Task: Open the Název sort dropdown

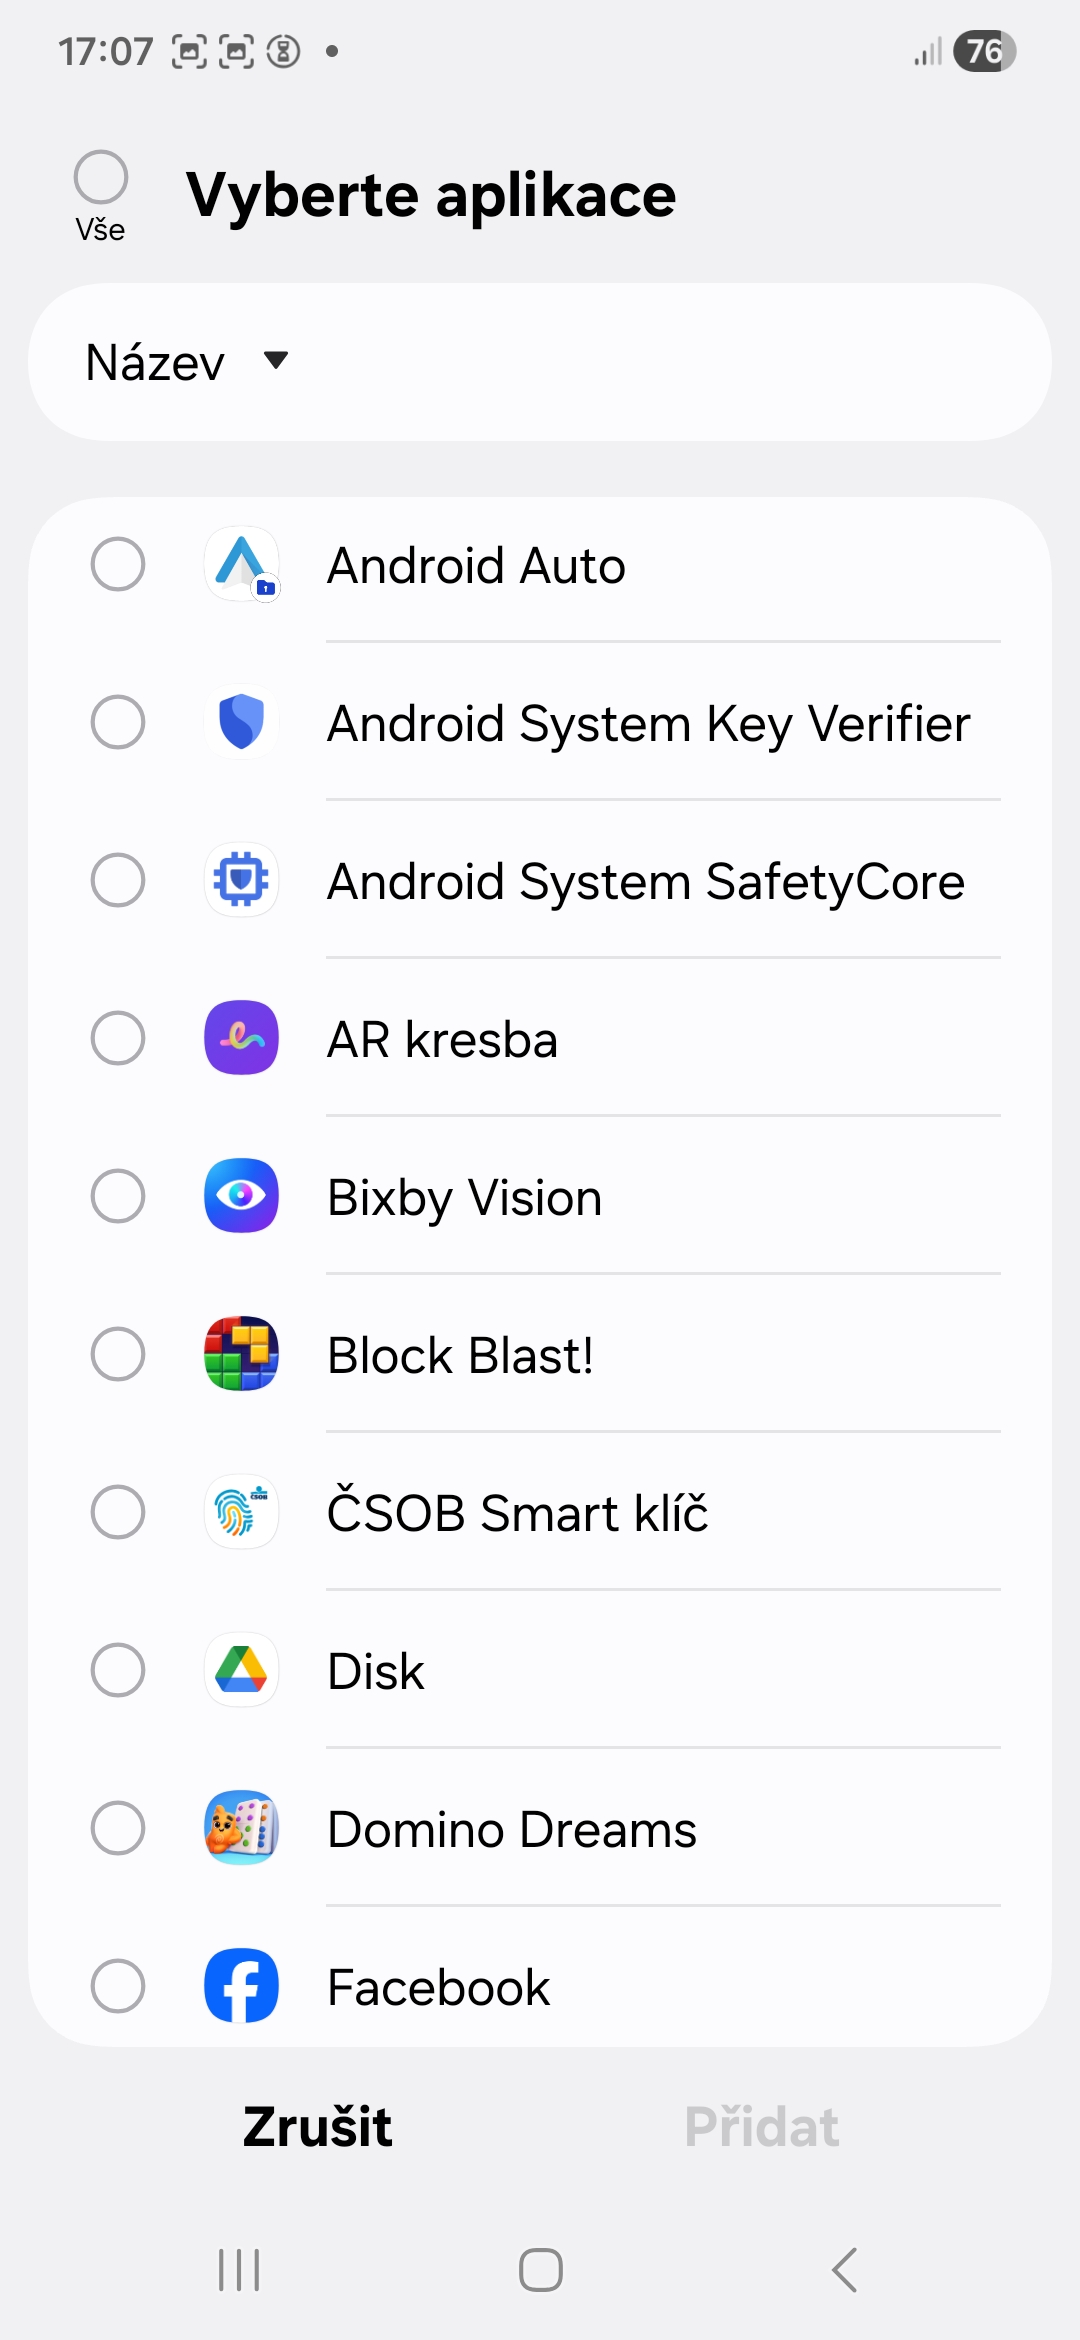Action: click(157, 362)
